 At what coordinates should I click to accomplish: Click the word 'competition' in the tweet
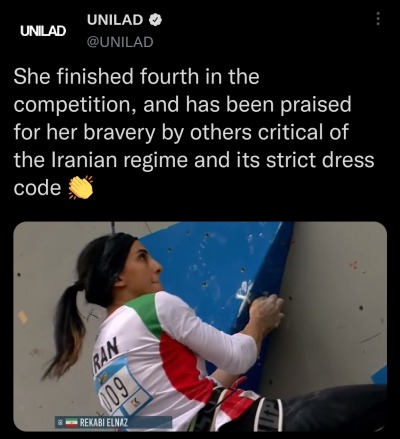[x=75, y=105]
